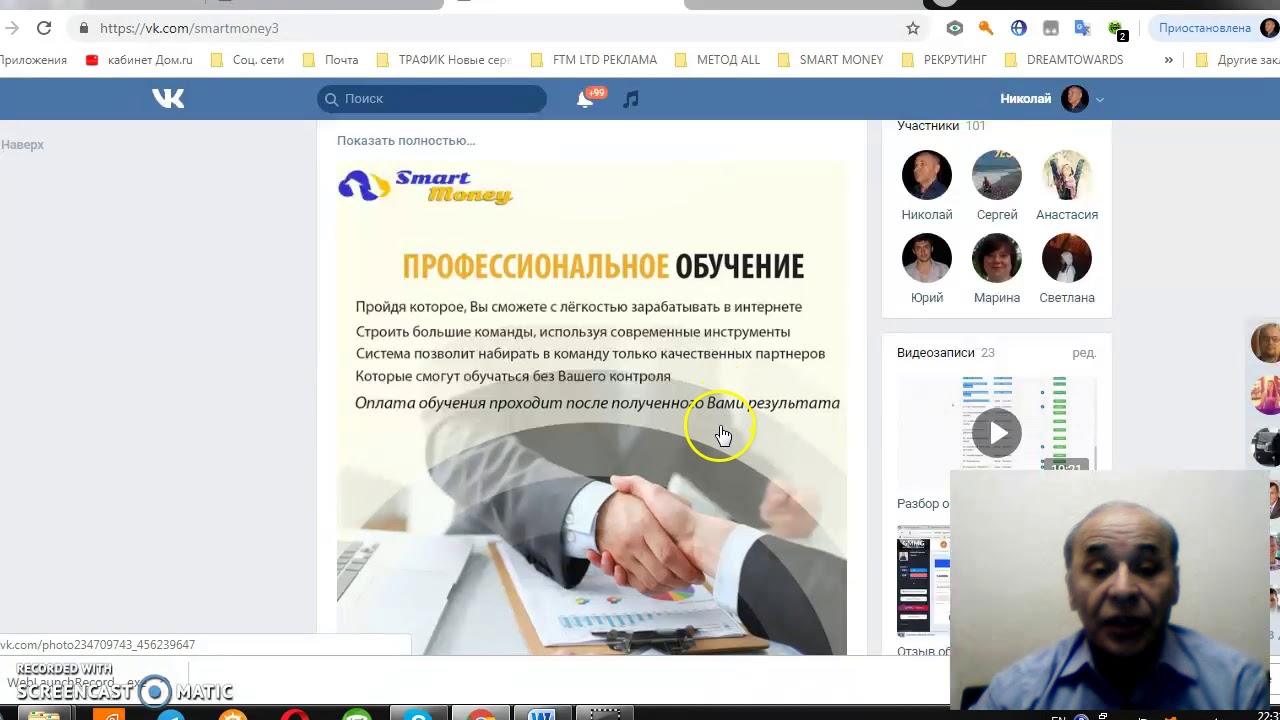Open the МЕТОД ALL bookmark folder
Image resolution: width=1280 pixels, height=720 pixels.
[717, 60]
